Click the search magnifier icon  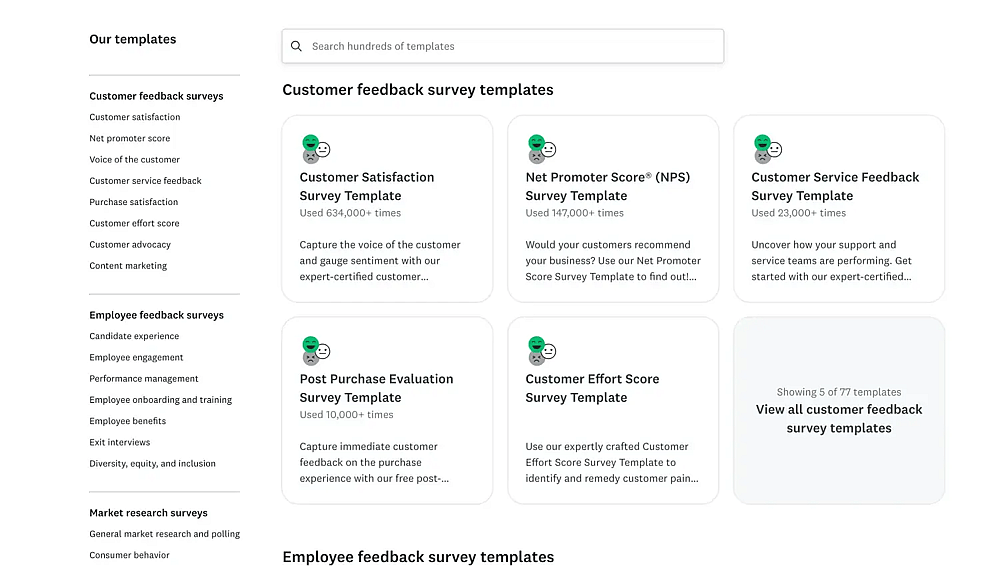coord(296,46)
